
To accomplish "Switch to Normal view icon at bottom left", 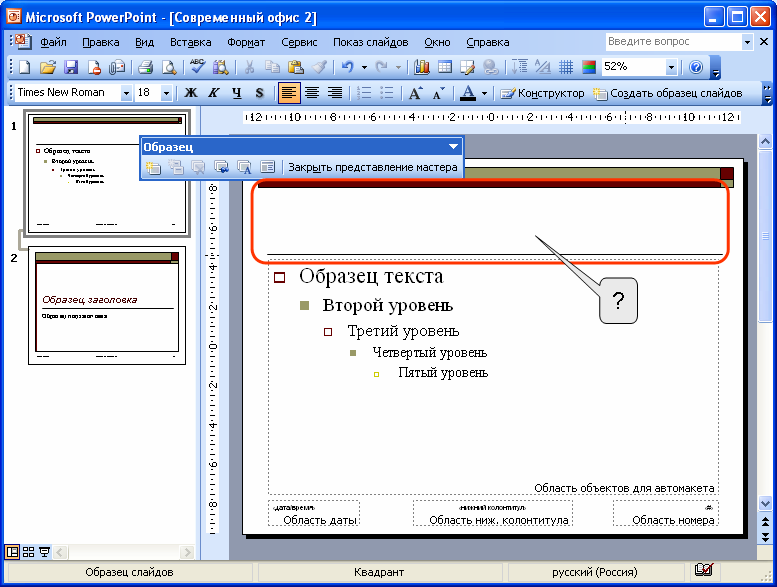I will click(12, 552).
